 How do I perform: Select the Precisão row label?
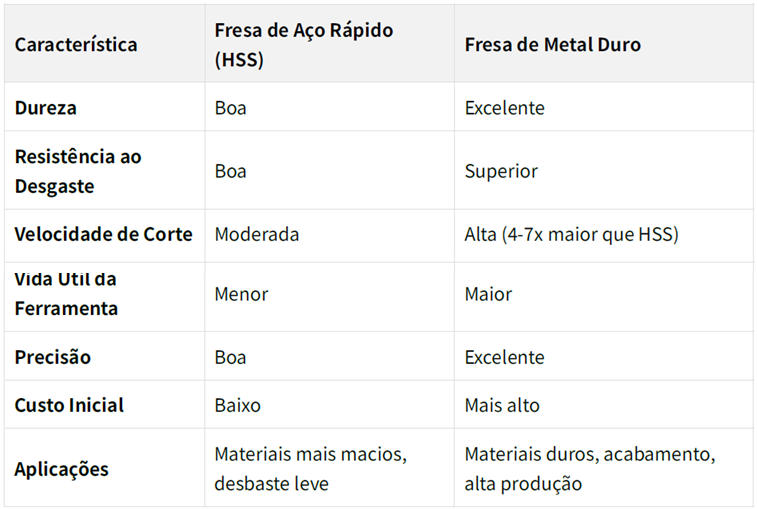(x=52, y=357)
